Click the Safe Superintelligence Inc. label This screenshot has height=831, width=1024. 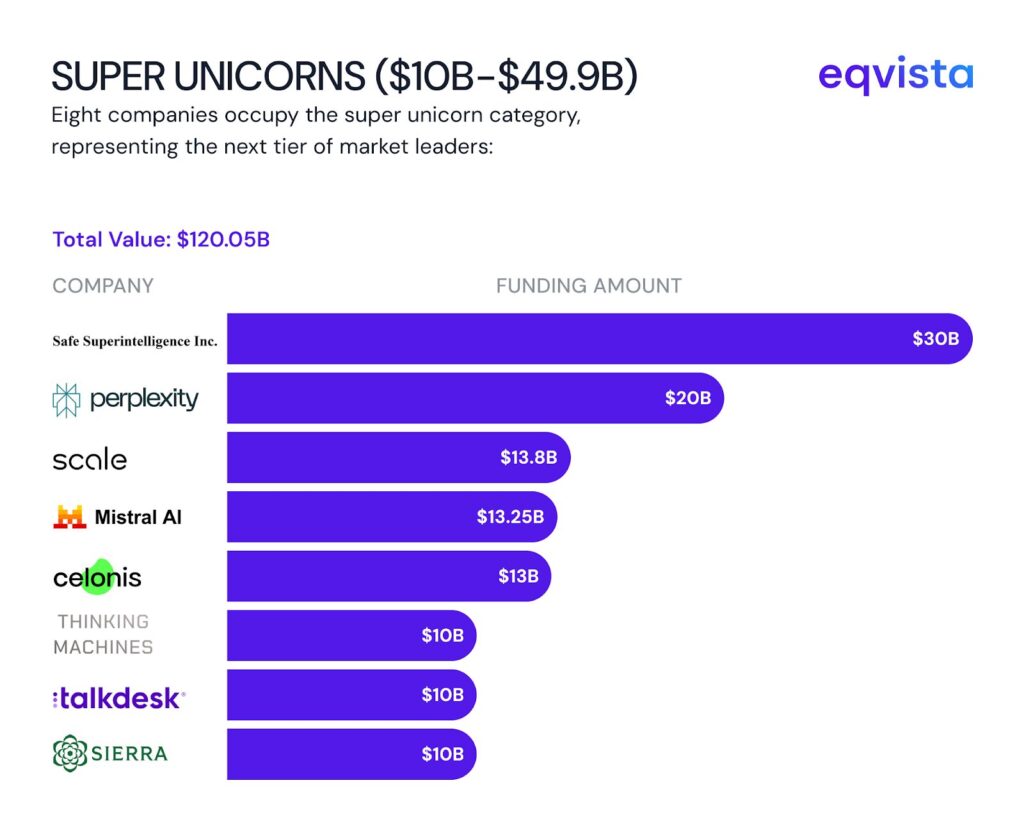pos(135,341)
